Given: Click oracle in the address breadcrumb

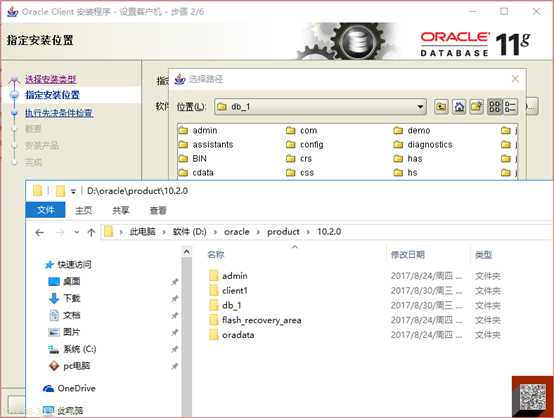Looking at the screenshot, I should [237, 232].
